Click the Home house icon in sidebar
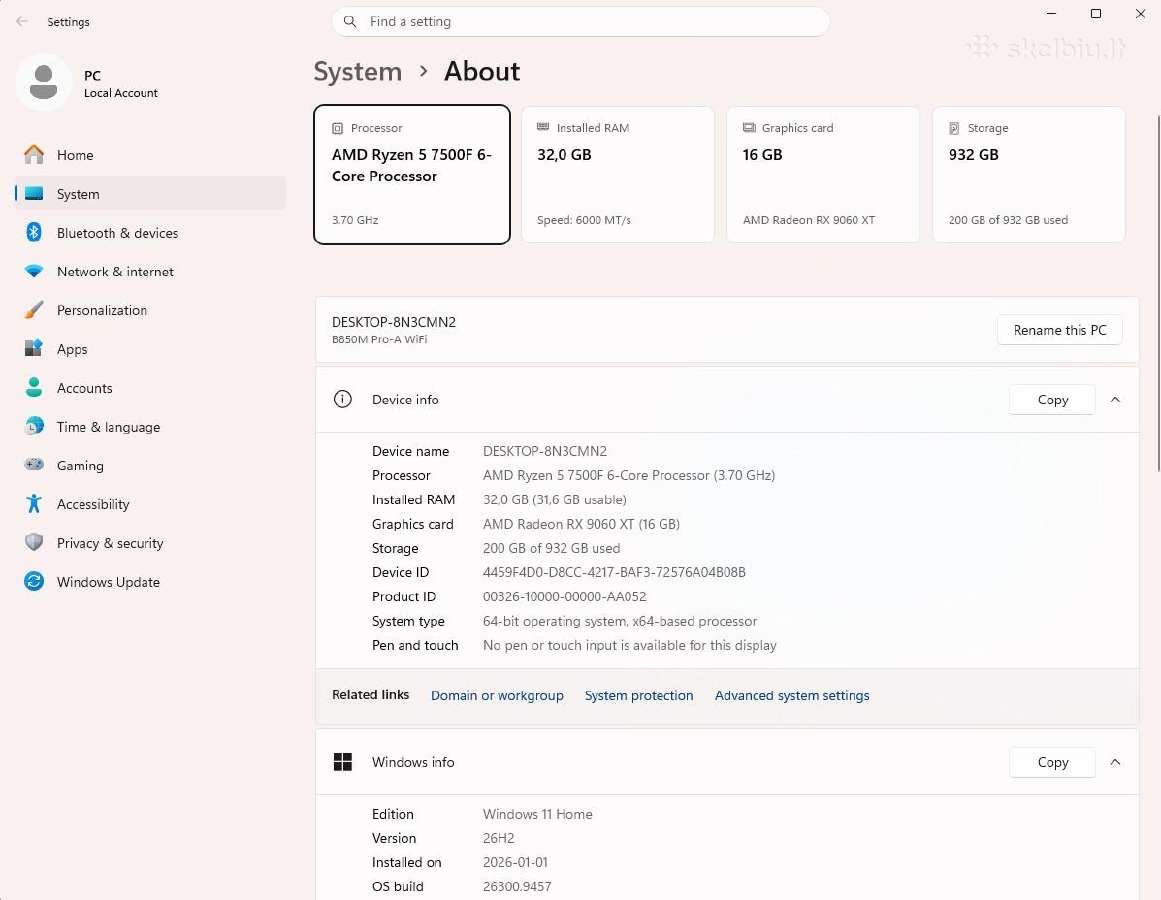Image resolution: width=1161 pixels, height=900 pixels. pyautogui.click(x=34, y=155)
